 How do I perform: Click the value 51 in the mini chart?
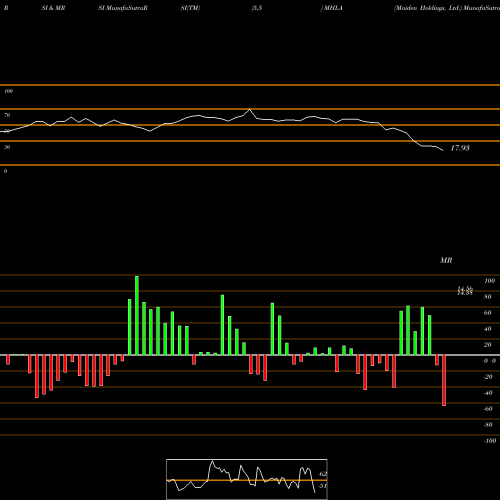(322, 486)
